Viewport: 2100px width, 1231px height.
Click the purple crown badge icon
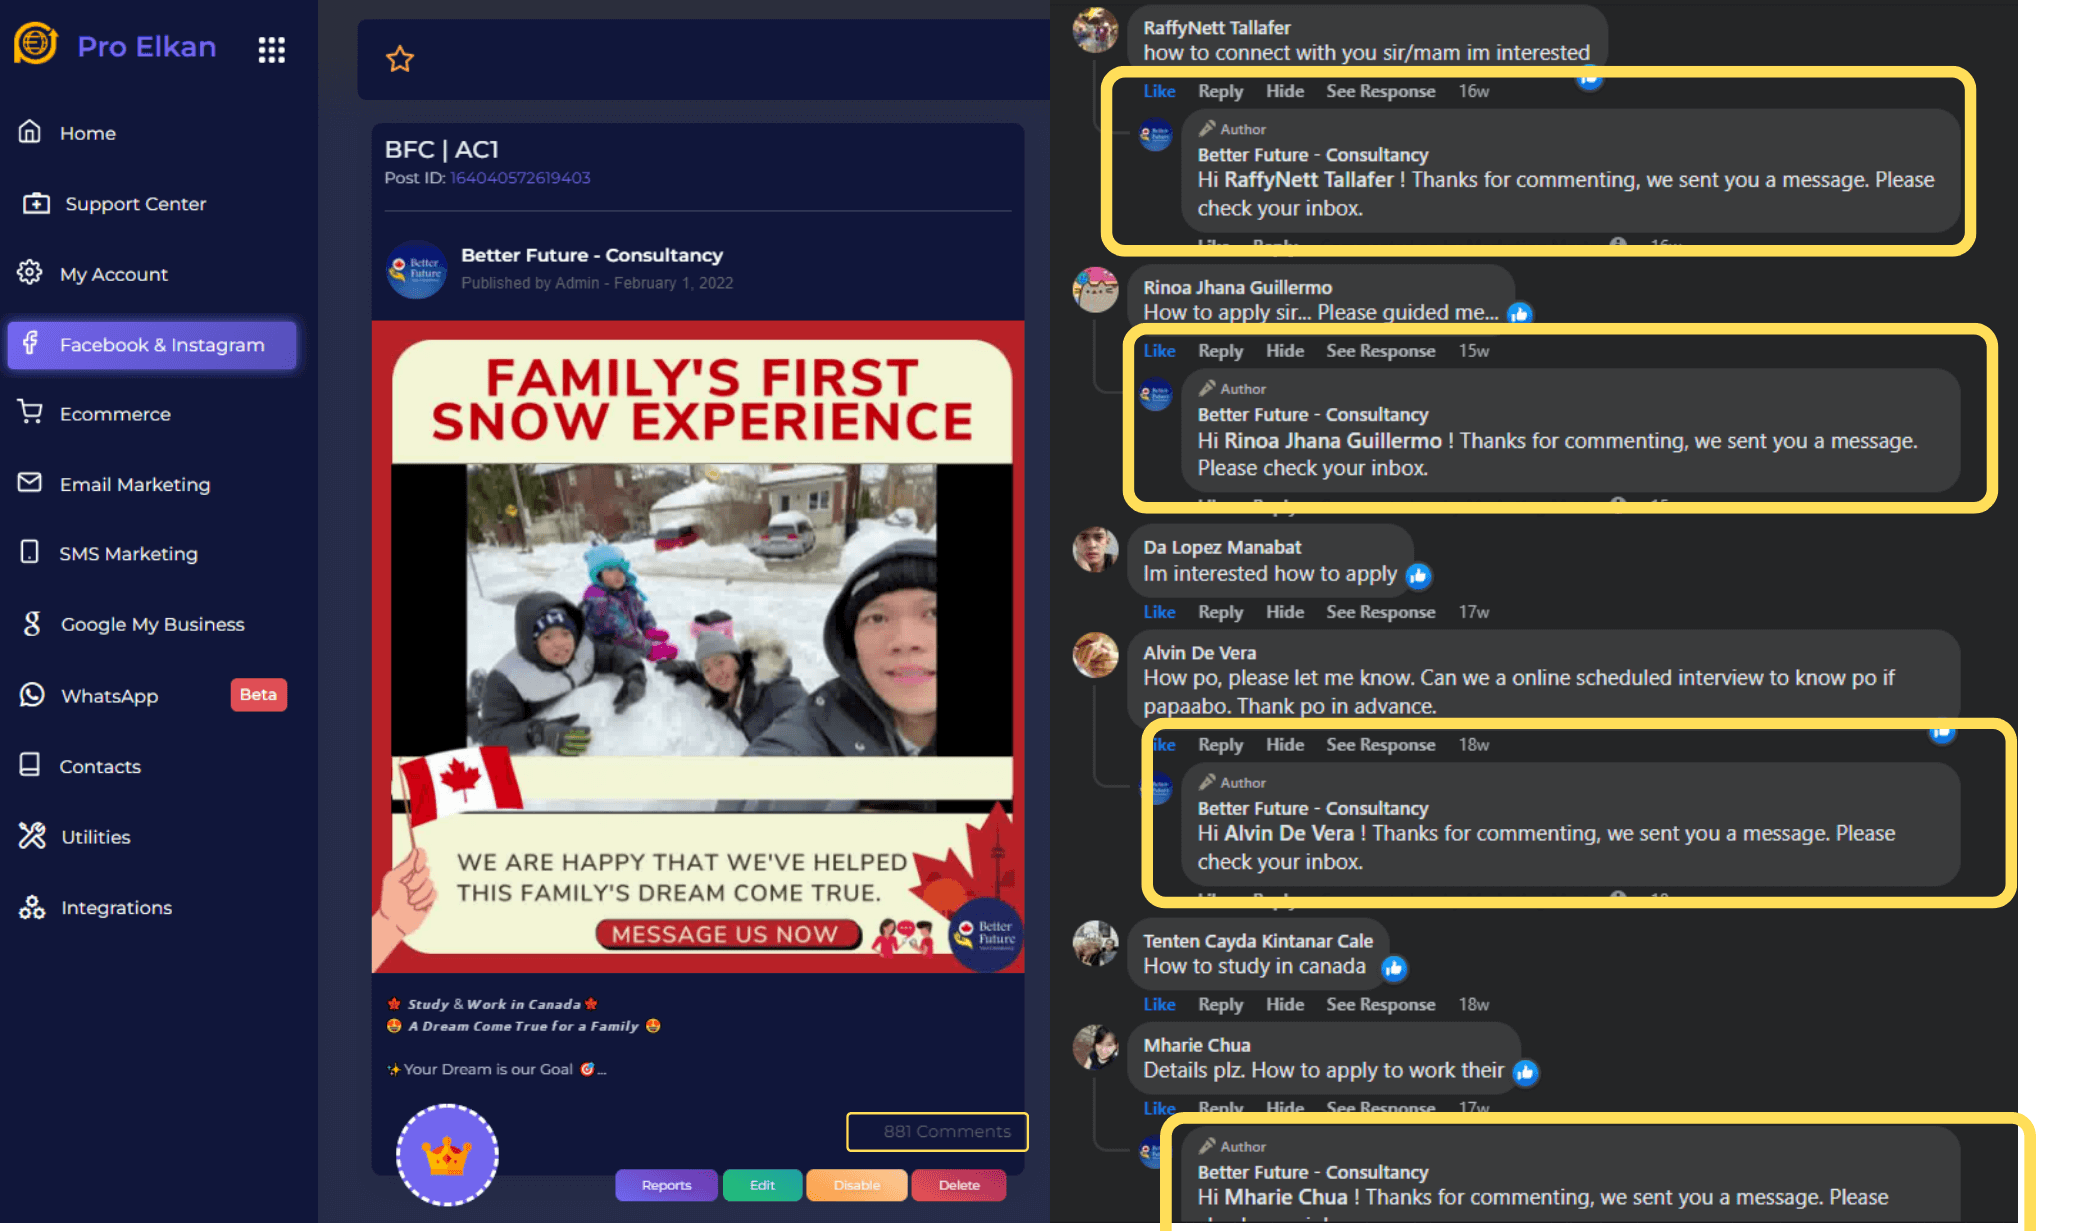pyautogui.click(x=447, y=1155)
